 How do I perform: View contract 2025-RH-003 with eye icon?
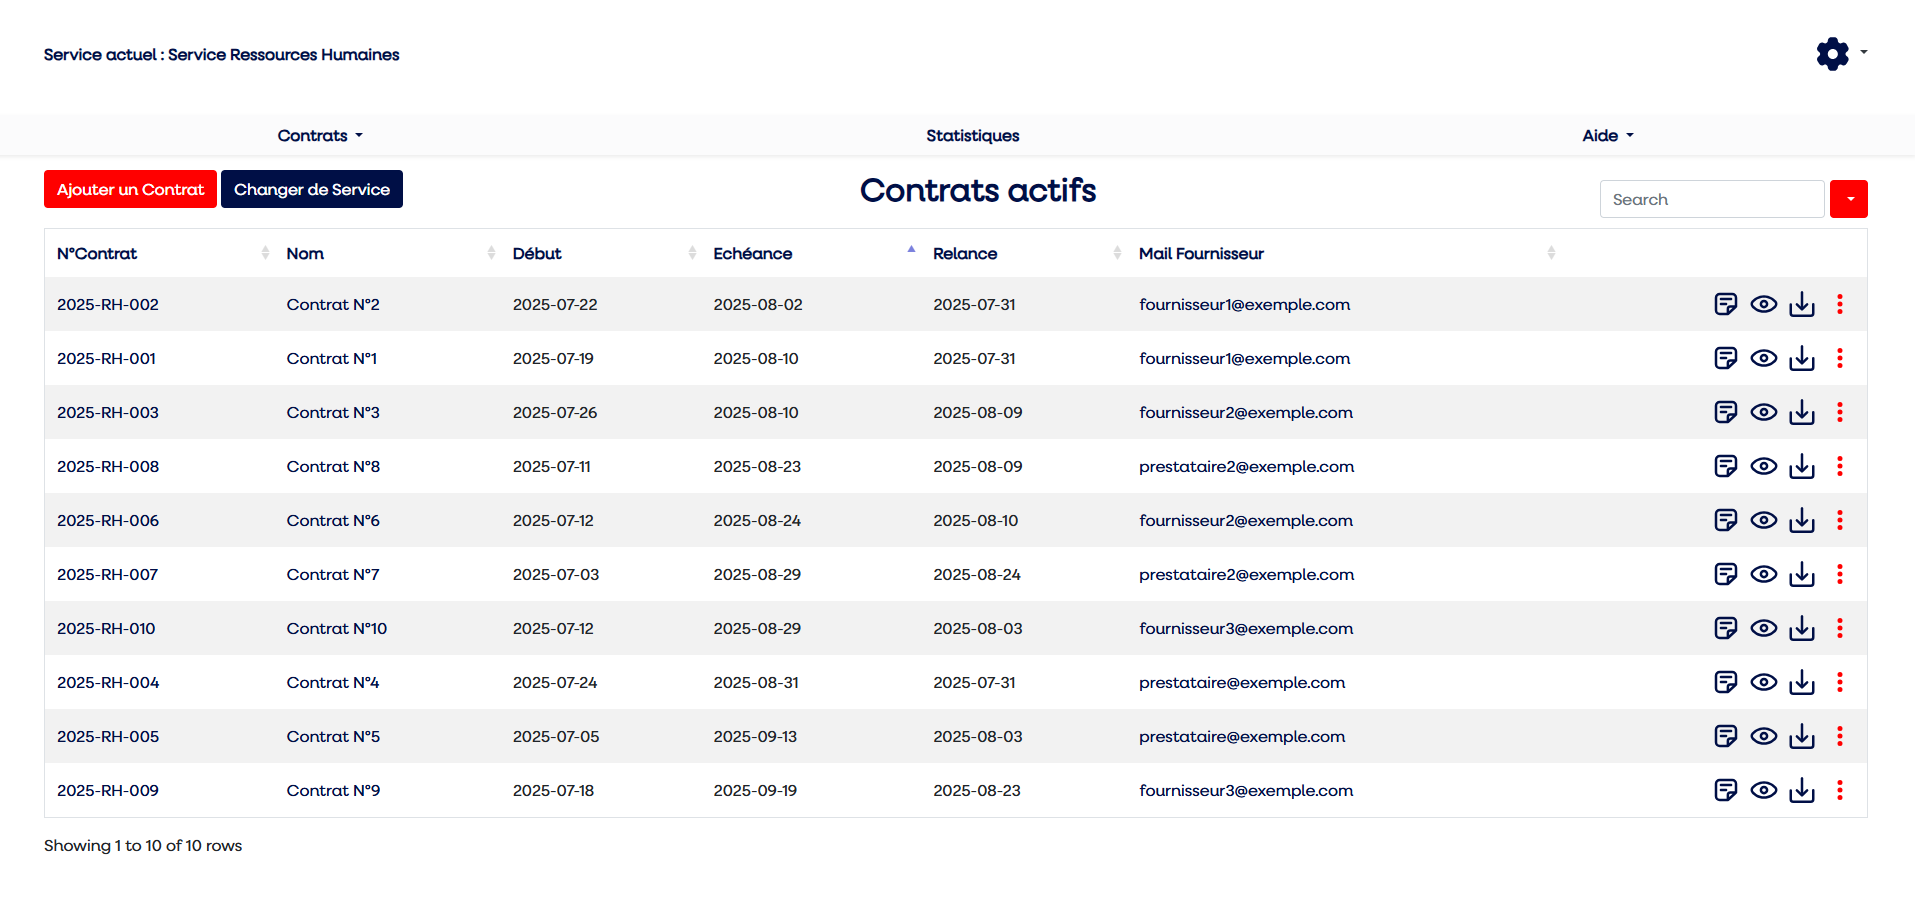click(x=1764, y=412)
